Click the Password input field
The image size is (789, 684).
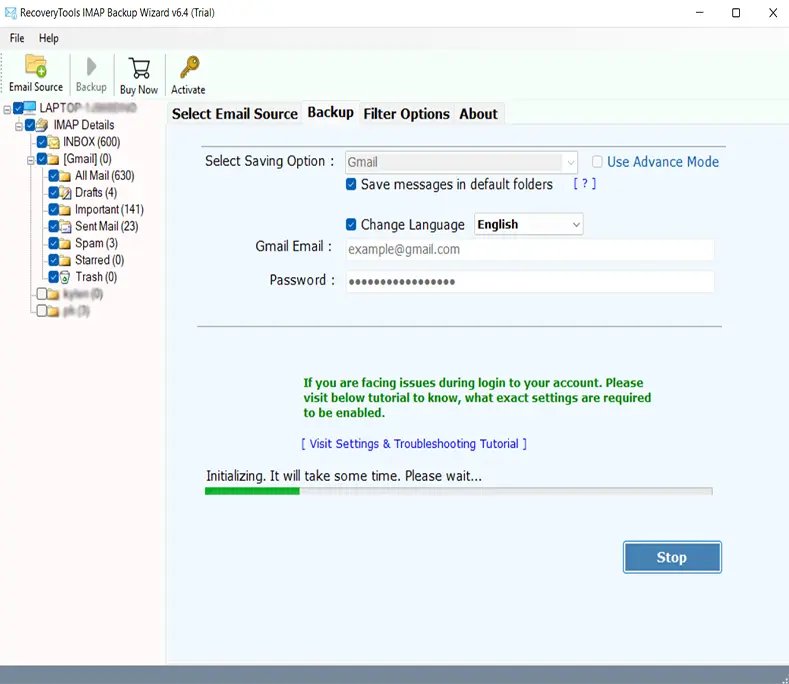click(530, 281)
